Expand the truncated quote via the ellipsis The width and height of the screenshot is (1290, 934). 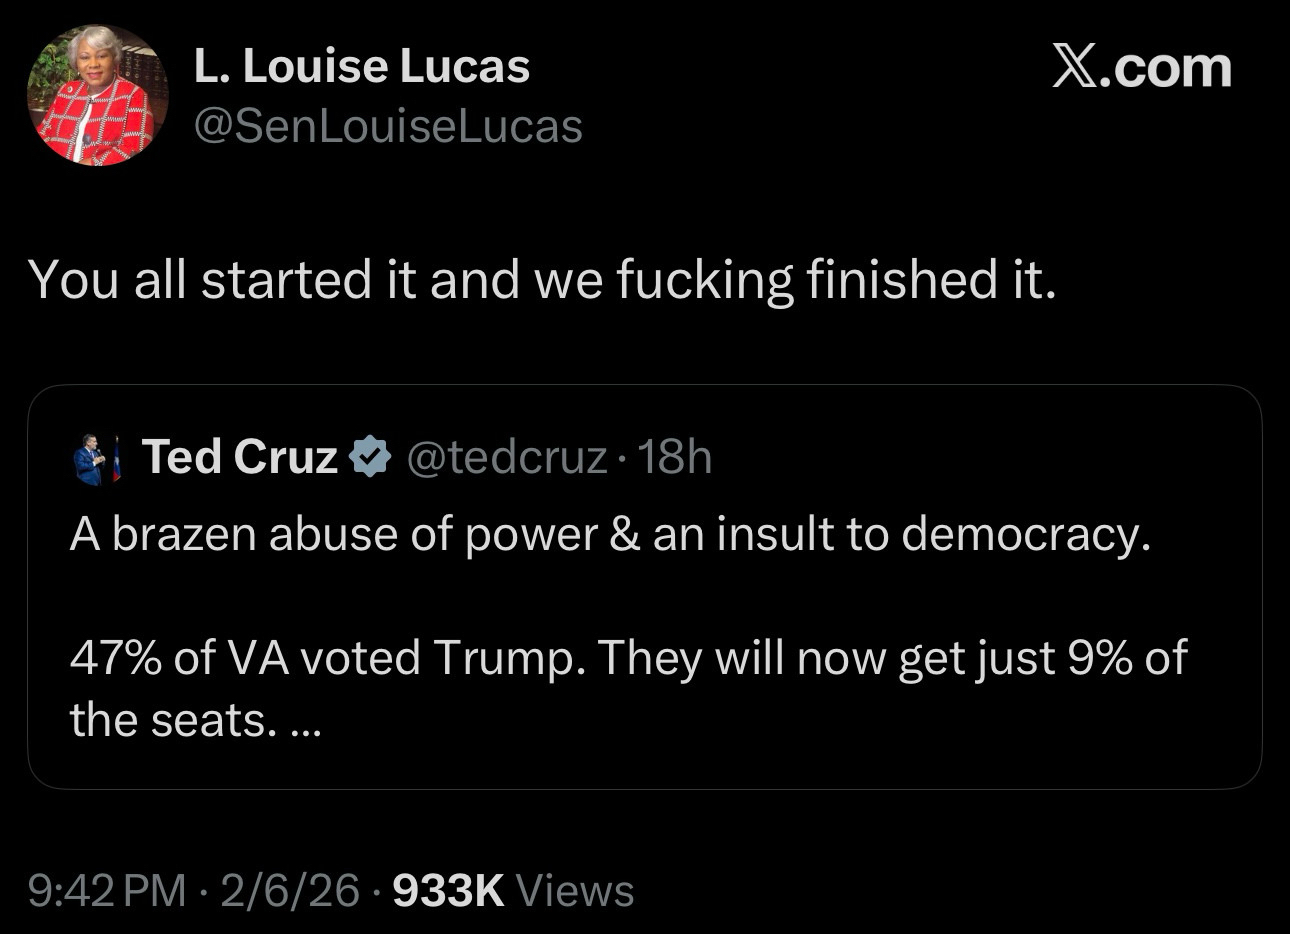(306, 722)
